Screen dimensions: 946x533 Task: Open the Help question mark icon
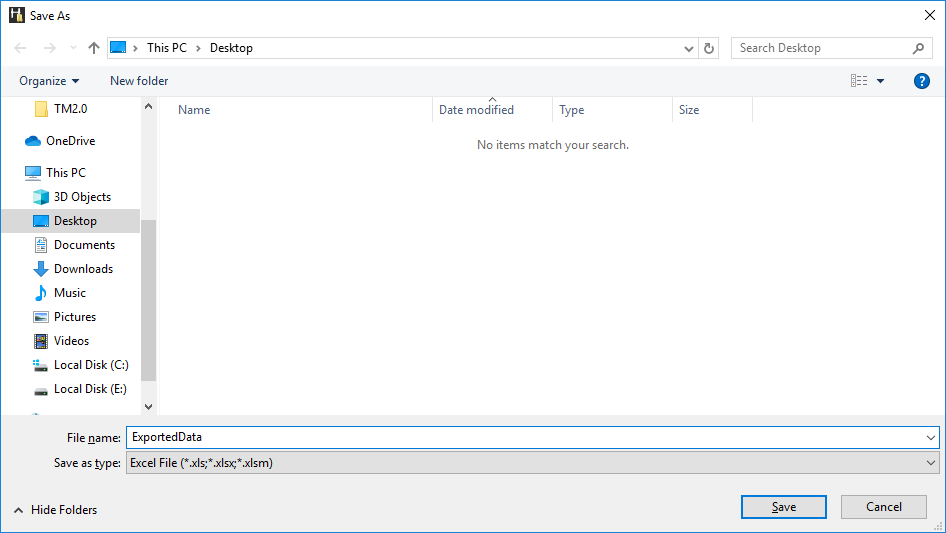click(x=921, y=81)
